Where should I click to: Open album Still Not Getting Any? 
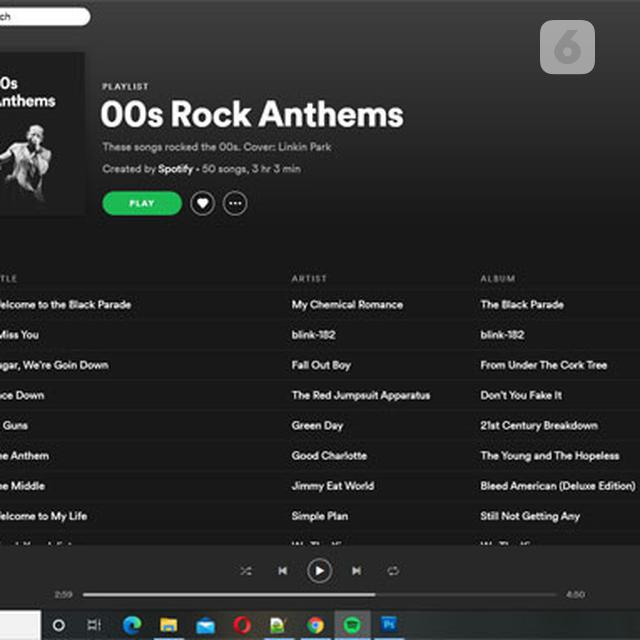pyautogui.click(x=530, y=516)
